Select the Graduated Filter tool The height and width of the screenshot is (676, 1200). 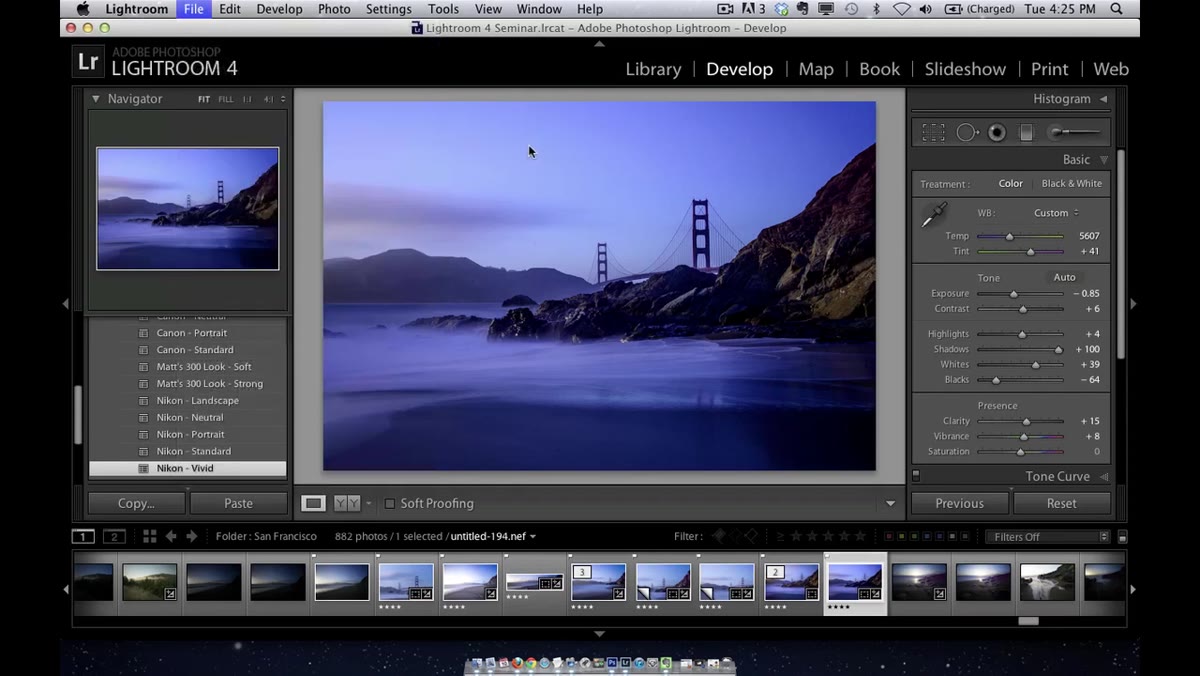(1026, 132)
